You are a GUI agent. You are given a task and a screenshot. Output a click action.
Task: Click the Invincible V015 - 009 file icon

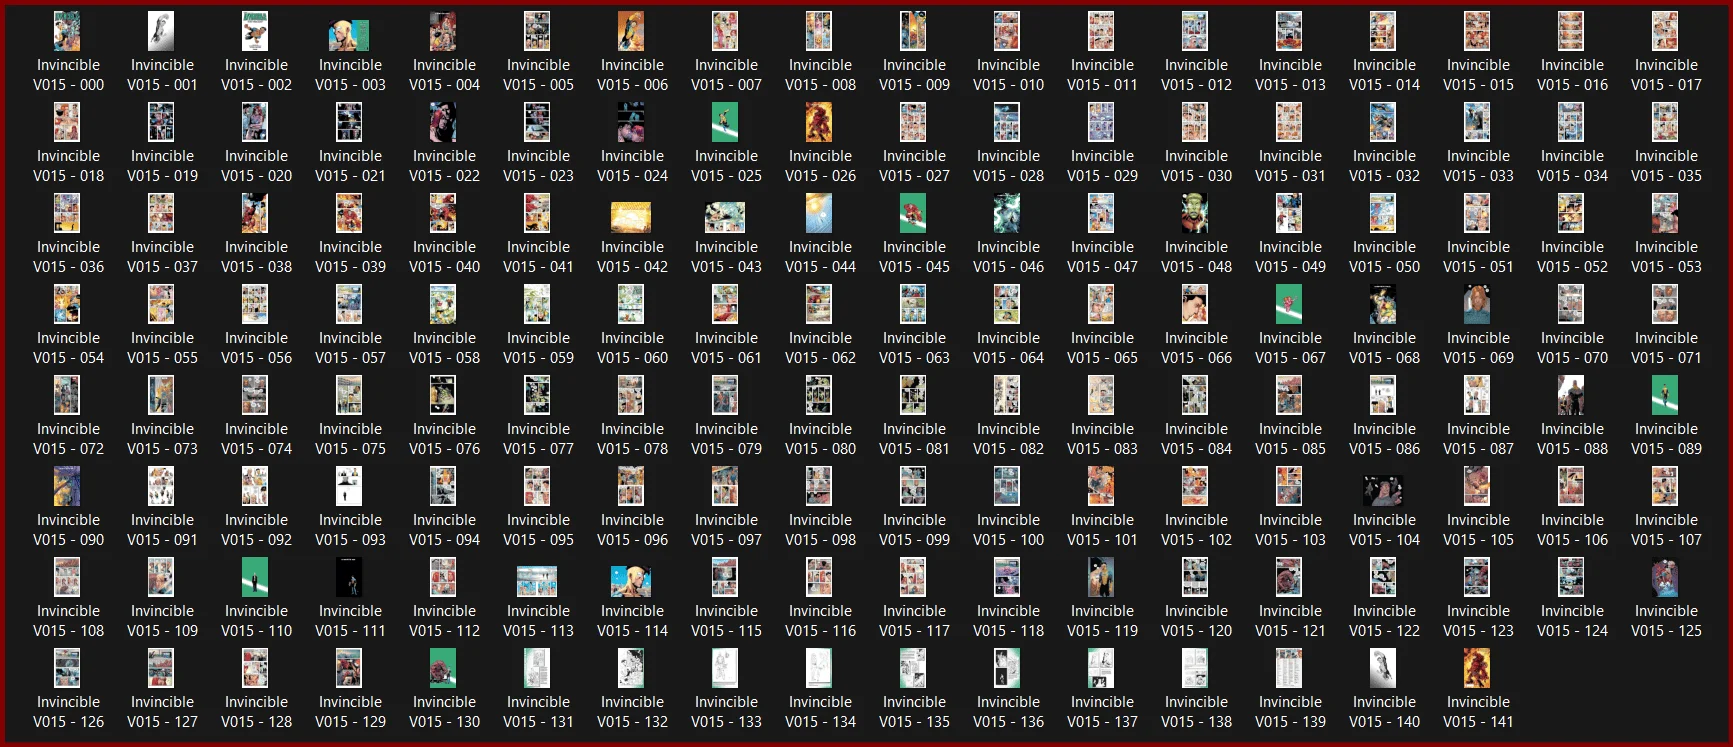(x=913, y=32)
